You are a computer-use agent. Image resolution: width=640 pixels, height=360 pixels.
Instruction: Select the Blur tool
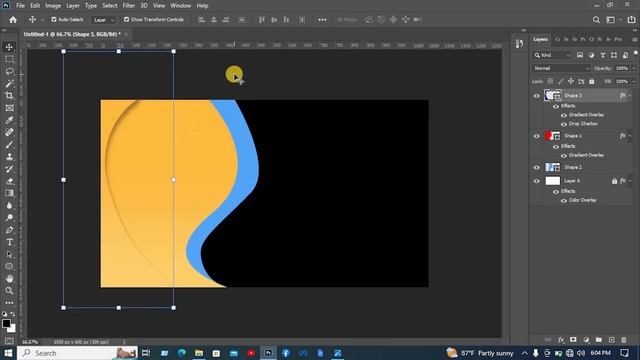(x=9, y=205)
